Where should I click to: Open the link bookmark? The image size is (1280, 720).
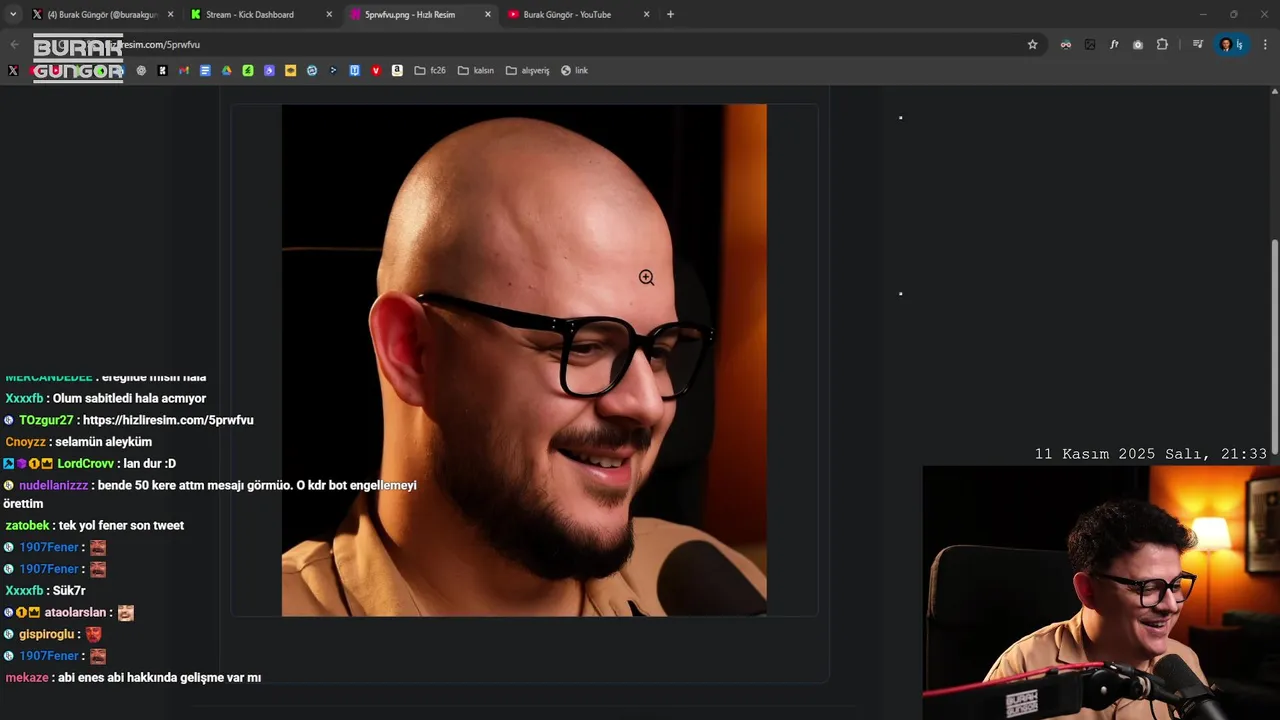tap(574, 70)
